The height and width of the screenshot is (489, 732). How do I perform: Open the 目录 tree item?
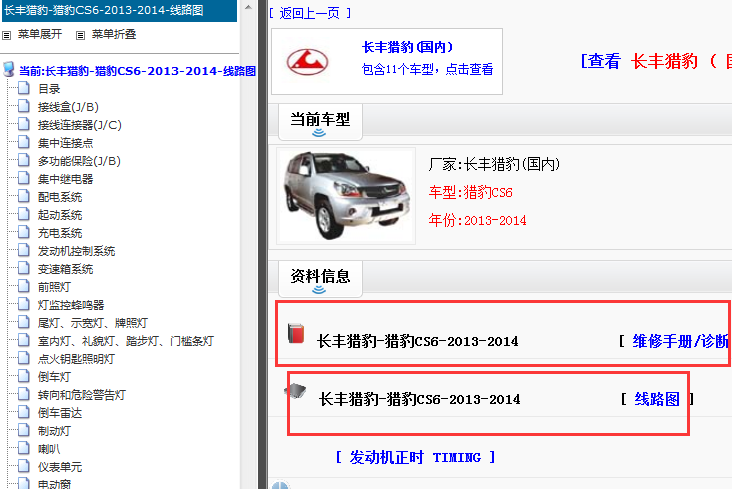[49, 89]
